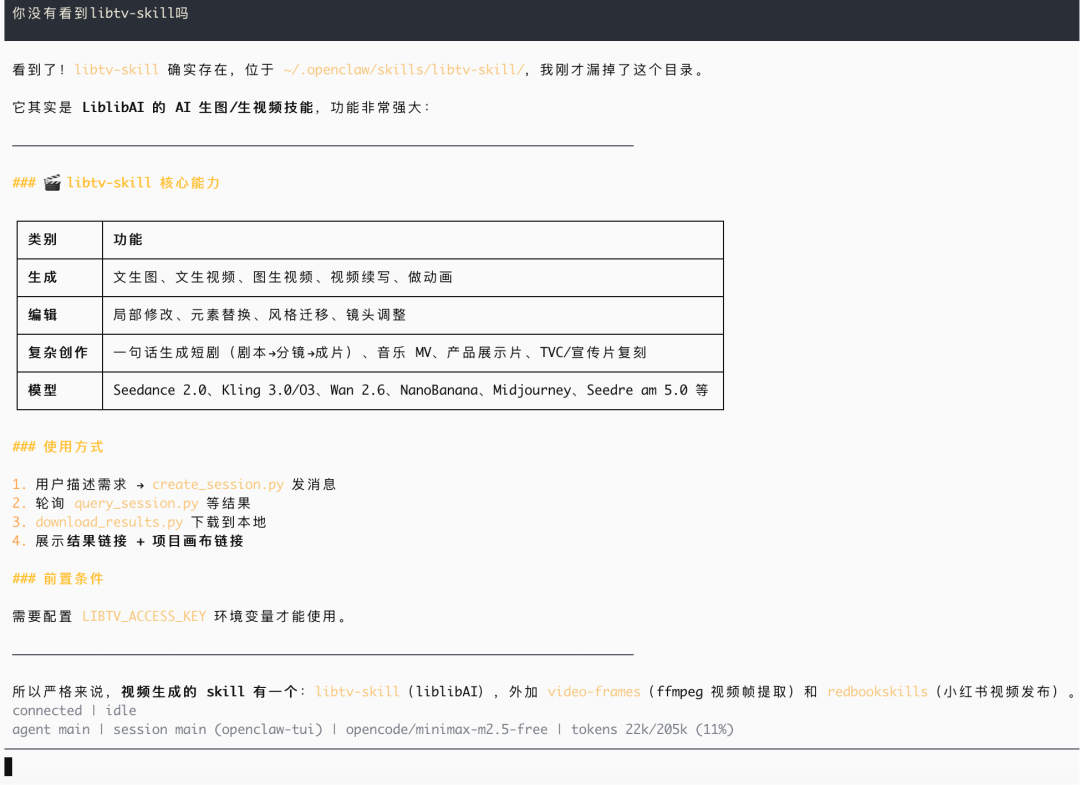Click the heading 'libtv-skill 核心能力'
The image size is (1080, 785).
coord(143,182)
